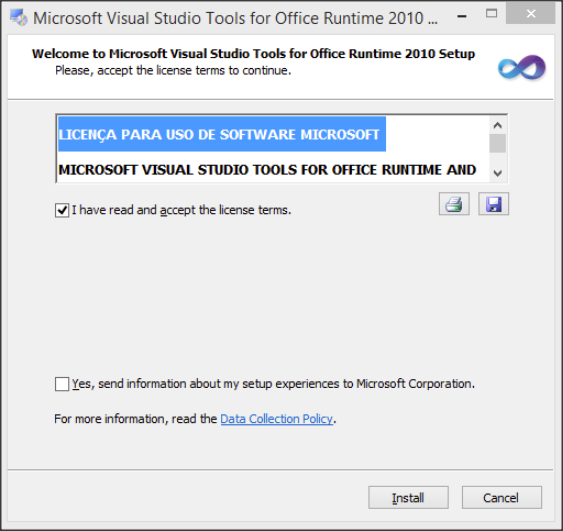This screenshot has height=531, width=563.
Task: Enable sending setup information to Microsoft checkbox
Action: click(x=62, y=384)
